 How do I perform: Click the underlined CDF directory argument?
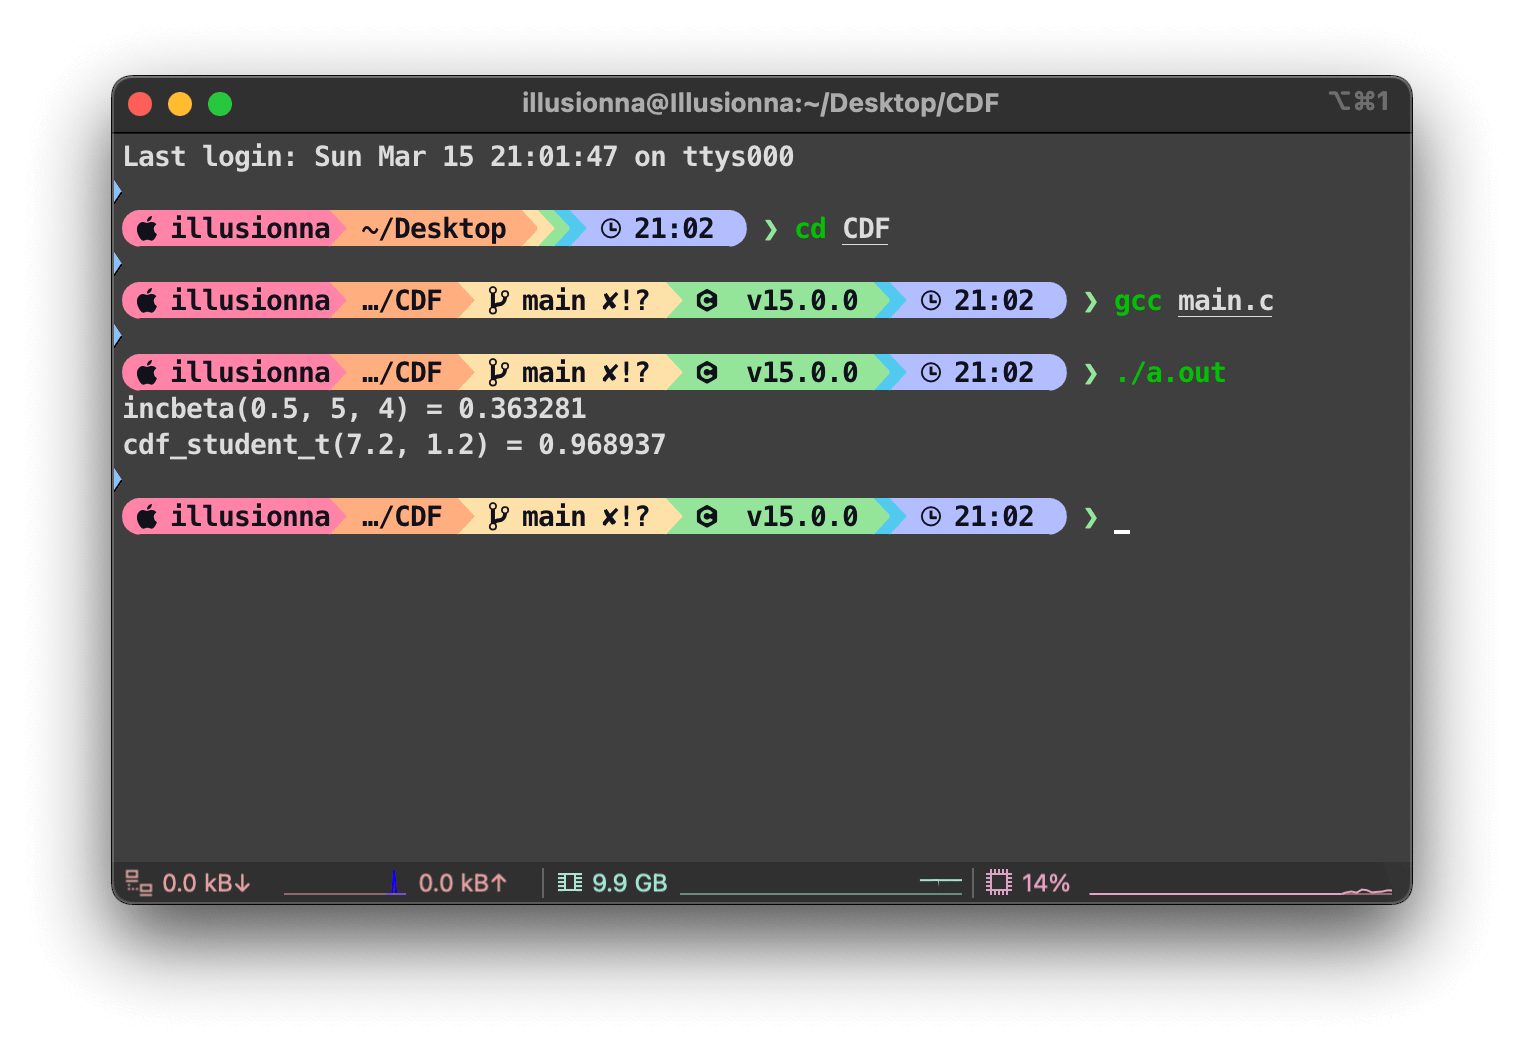click(x=865, y=229)
